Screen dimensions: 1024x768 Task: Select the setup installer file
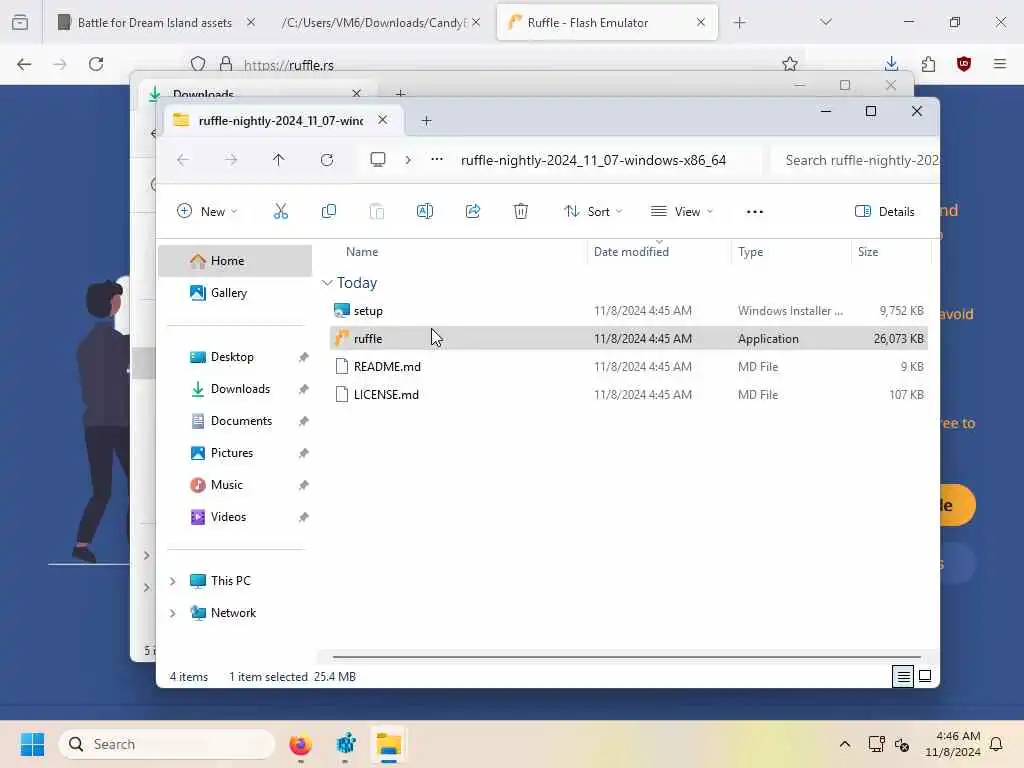click(628, 311)
